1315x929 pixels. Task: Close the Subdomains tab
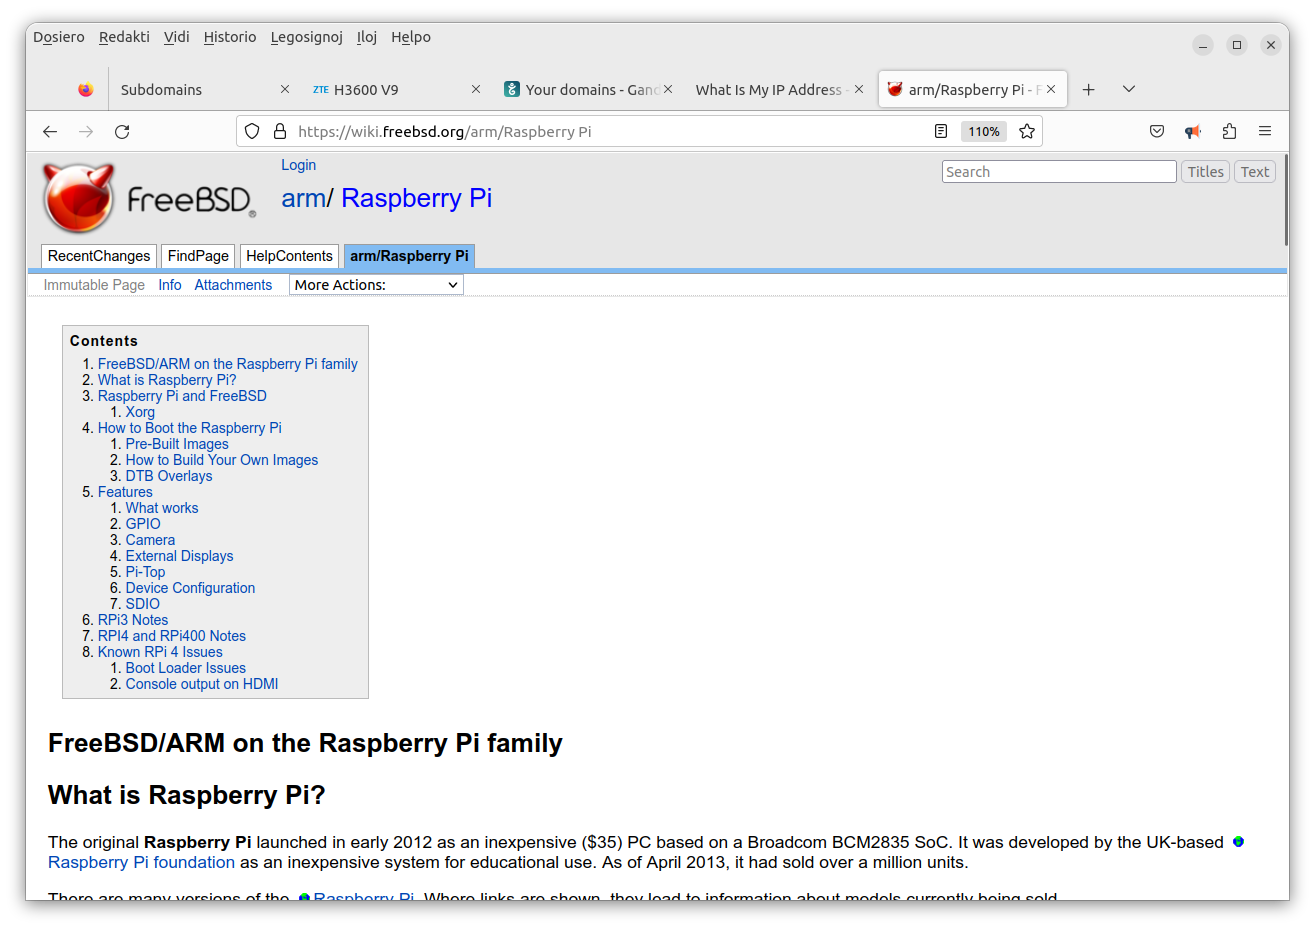285,89
